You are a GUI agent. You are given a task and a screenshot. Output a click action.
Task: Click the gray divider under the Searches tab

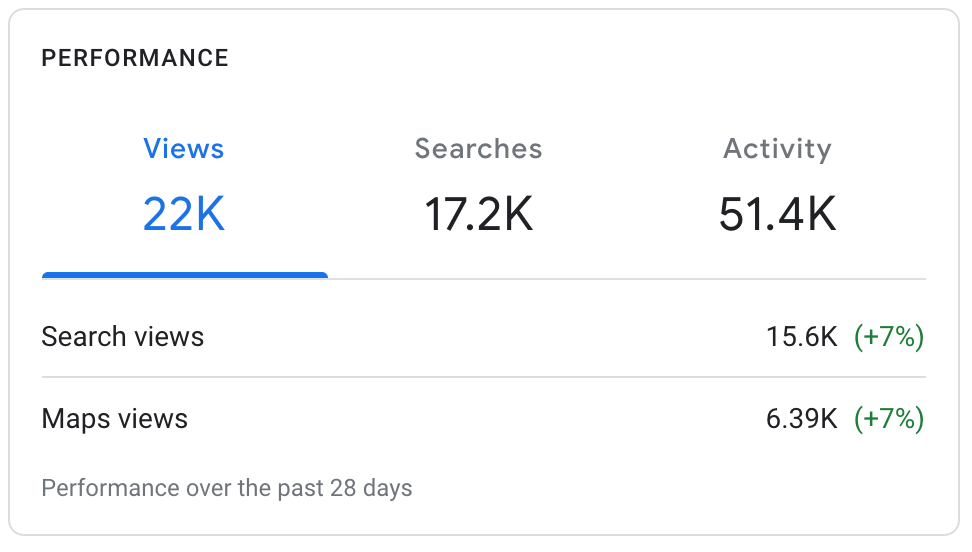click(478, 278)
